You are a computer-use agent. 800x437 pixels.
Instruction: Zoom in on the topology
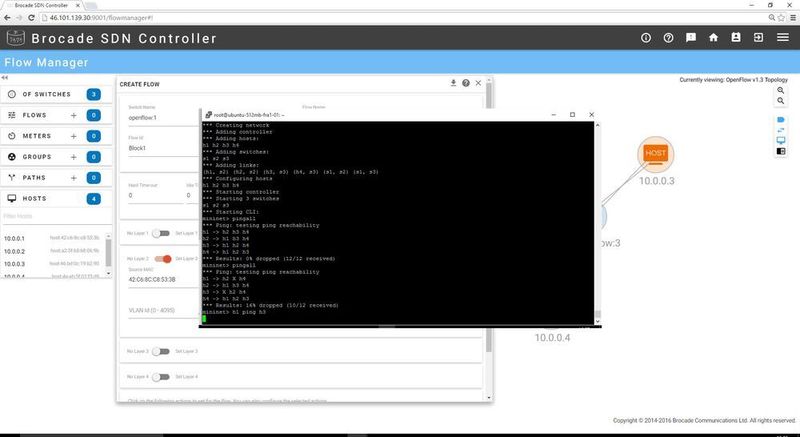(x=781, y=90)
